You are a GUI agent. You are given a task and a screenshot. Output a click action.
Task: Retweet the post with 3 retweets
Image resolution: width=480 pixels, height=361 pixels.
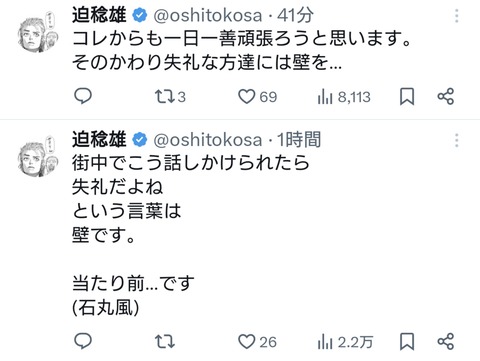pos(170,97)
